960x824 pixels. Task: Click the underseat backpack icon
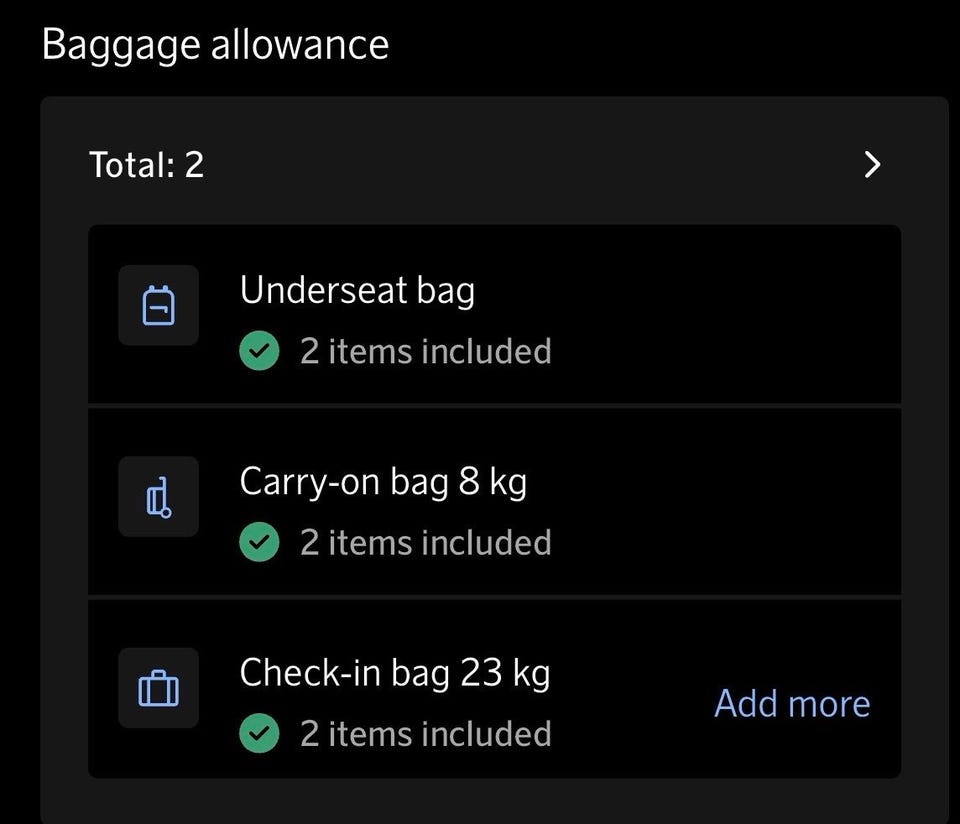[x=159, y=306]
